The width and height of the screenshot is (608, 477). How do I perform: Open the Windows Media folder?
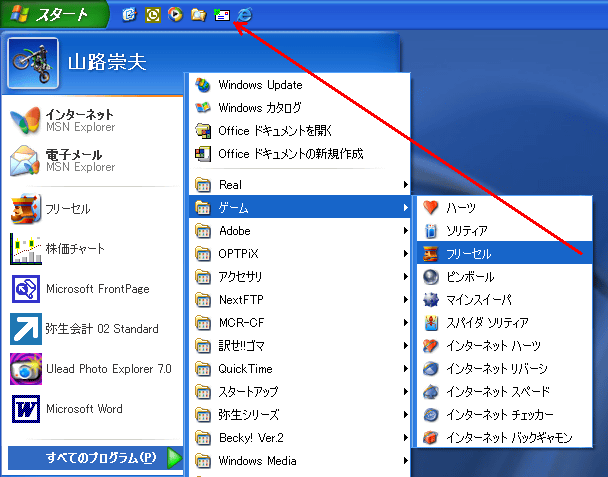pyautogui.click(x=299, y=461)
